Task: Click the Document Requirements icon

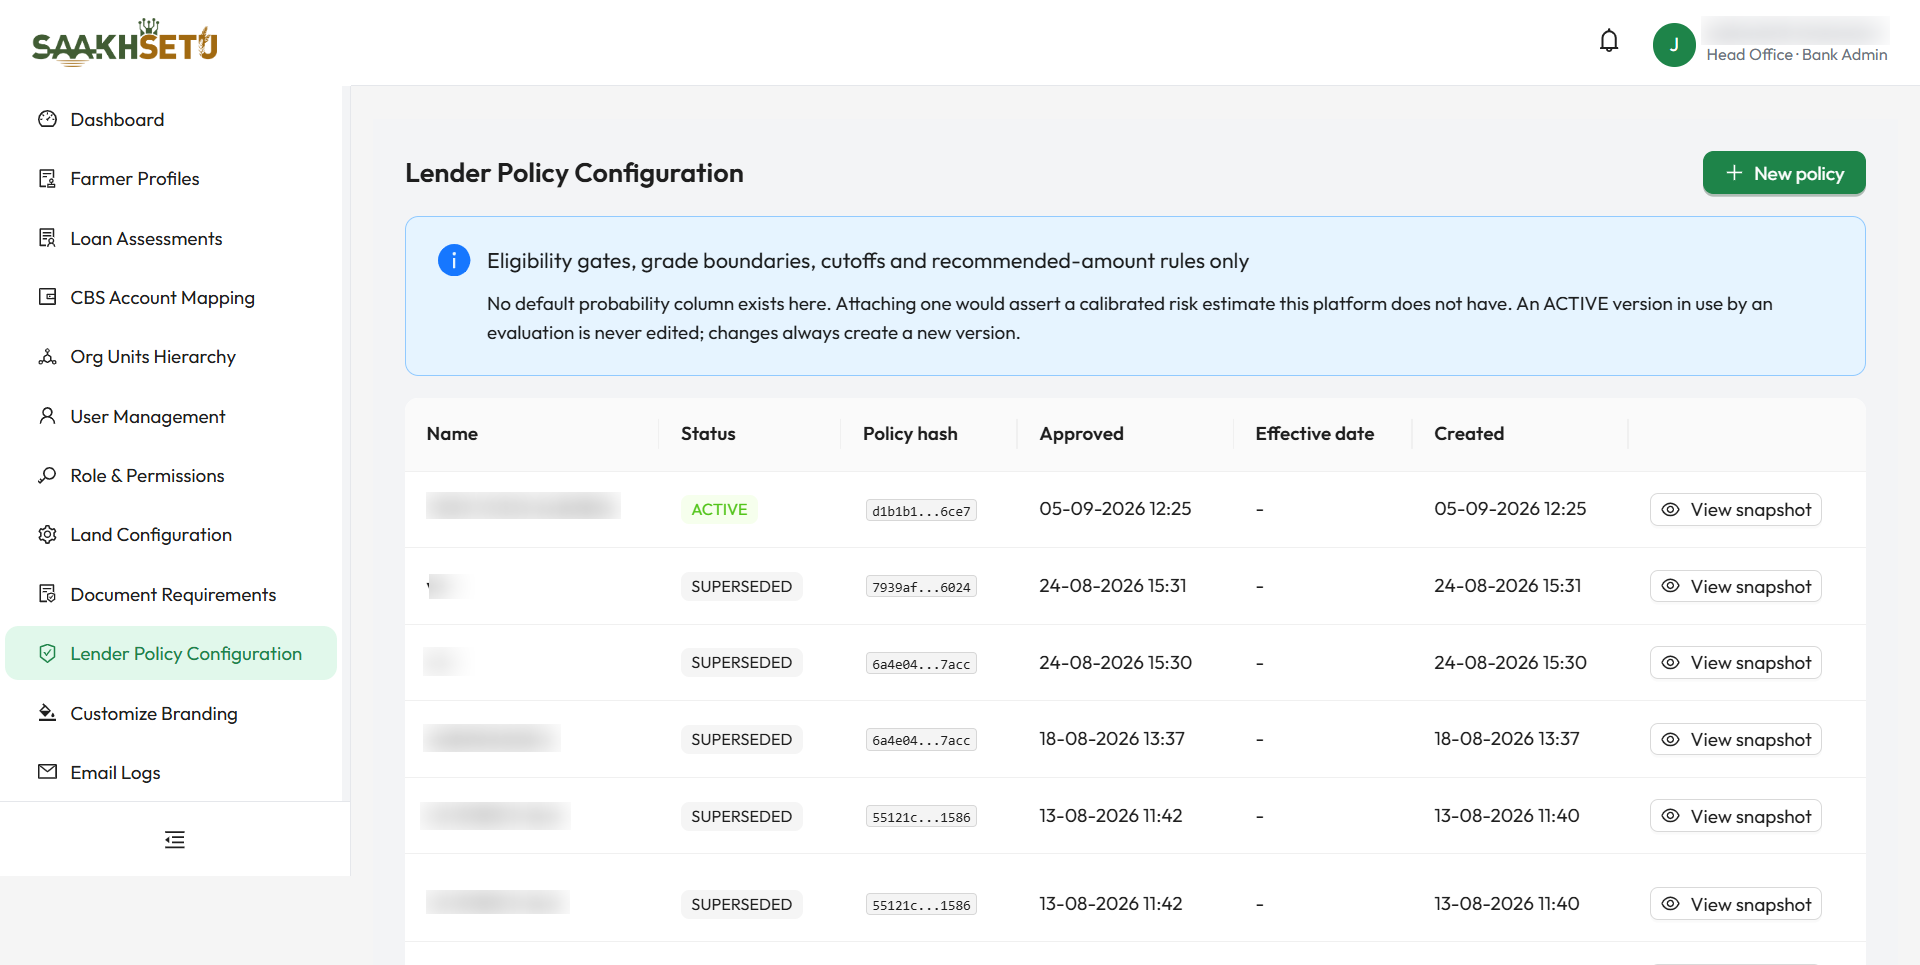Action: click(x=47, y=594)
